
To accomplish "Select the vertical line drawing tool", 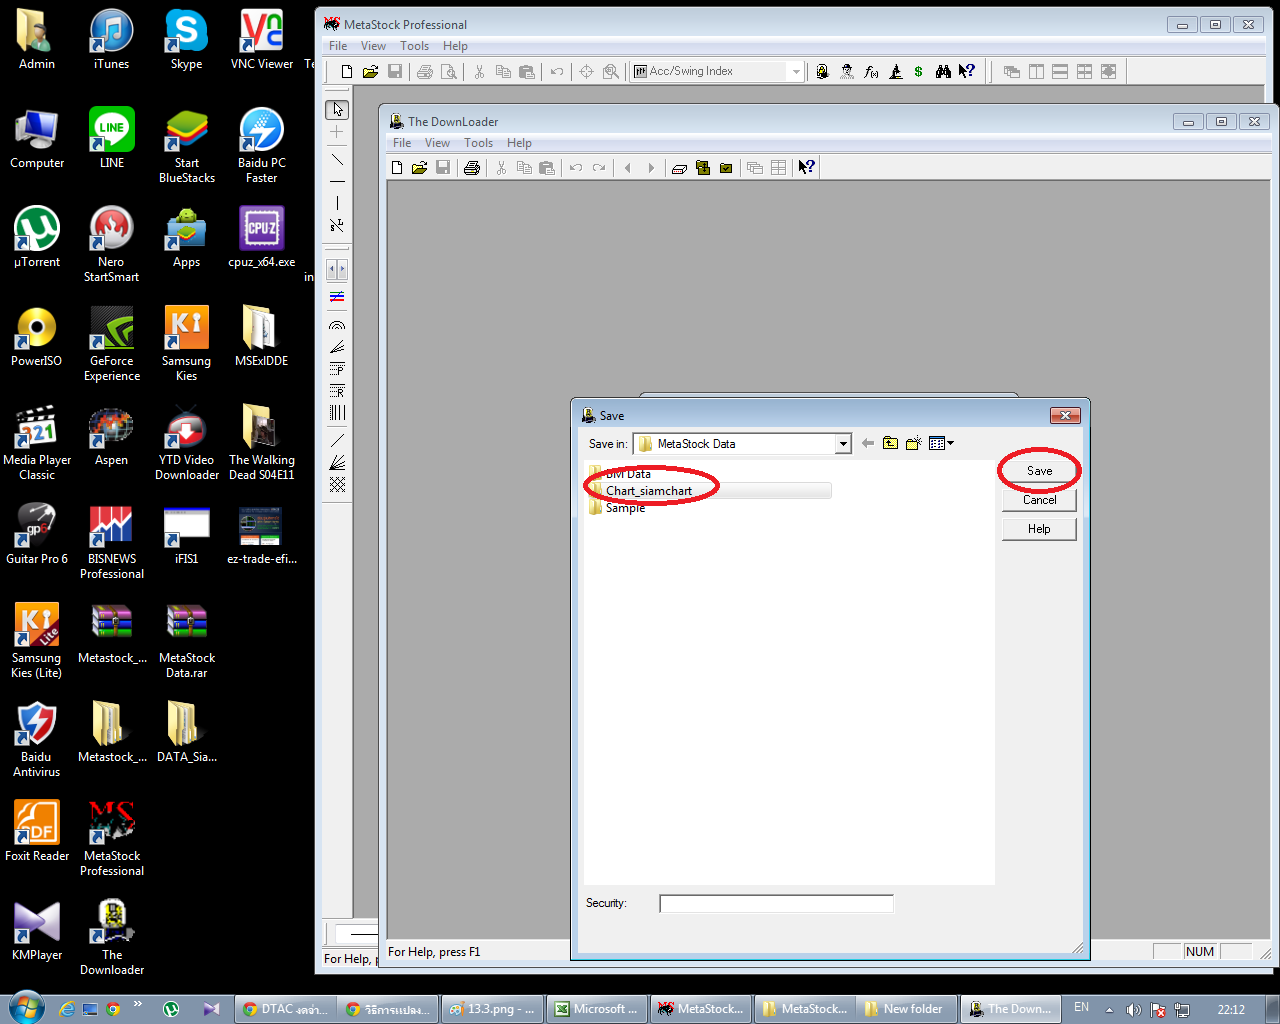I will tap(337, 203).
